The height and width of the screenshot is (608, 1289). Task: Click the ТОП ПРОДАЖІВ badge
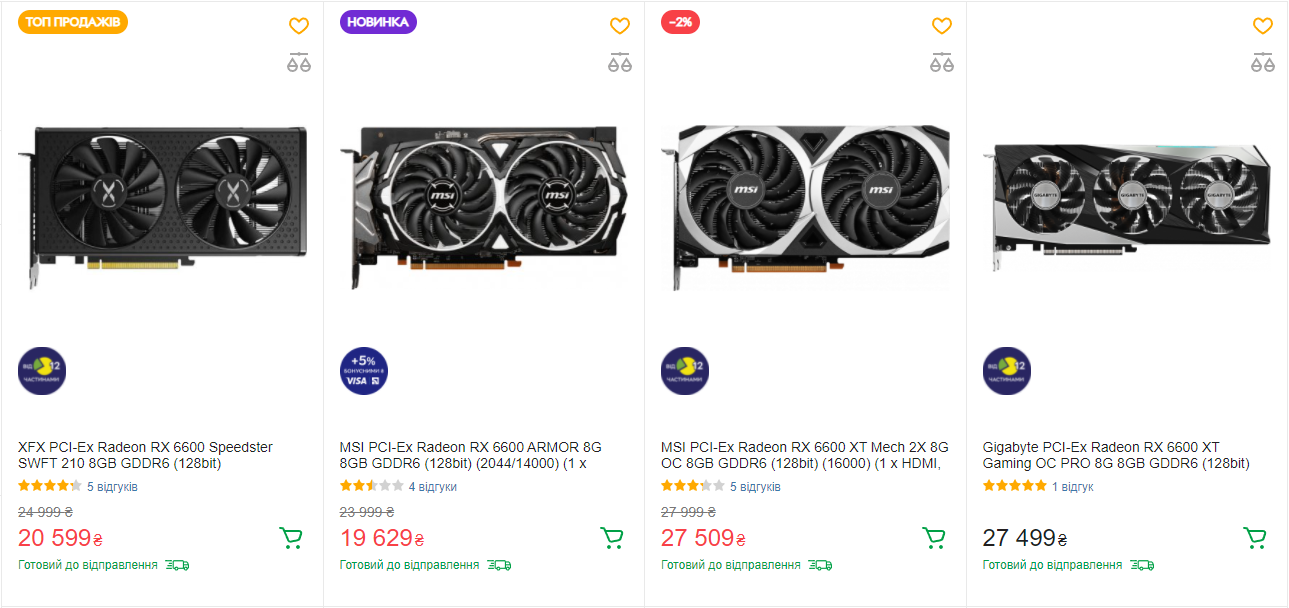coord(73,22)
